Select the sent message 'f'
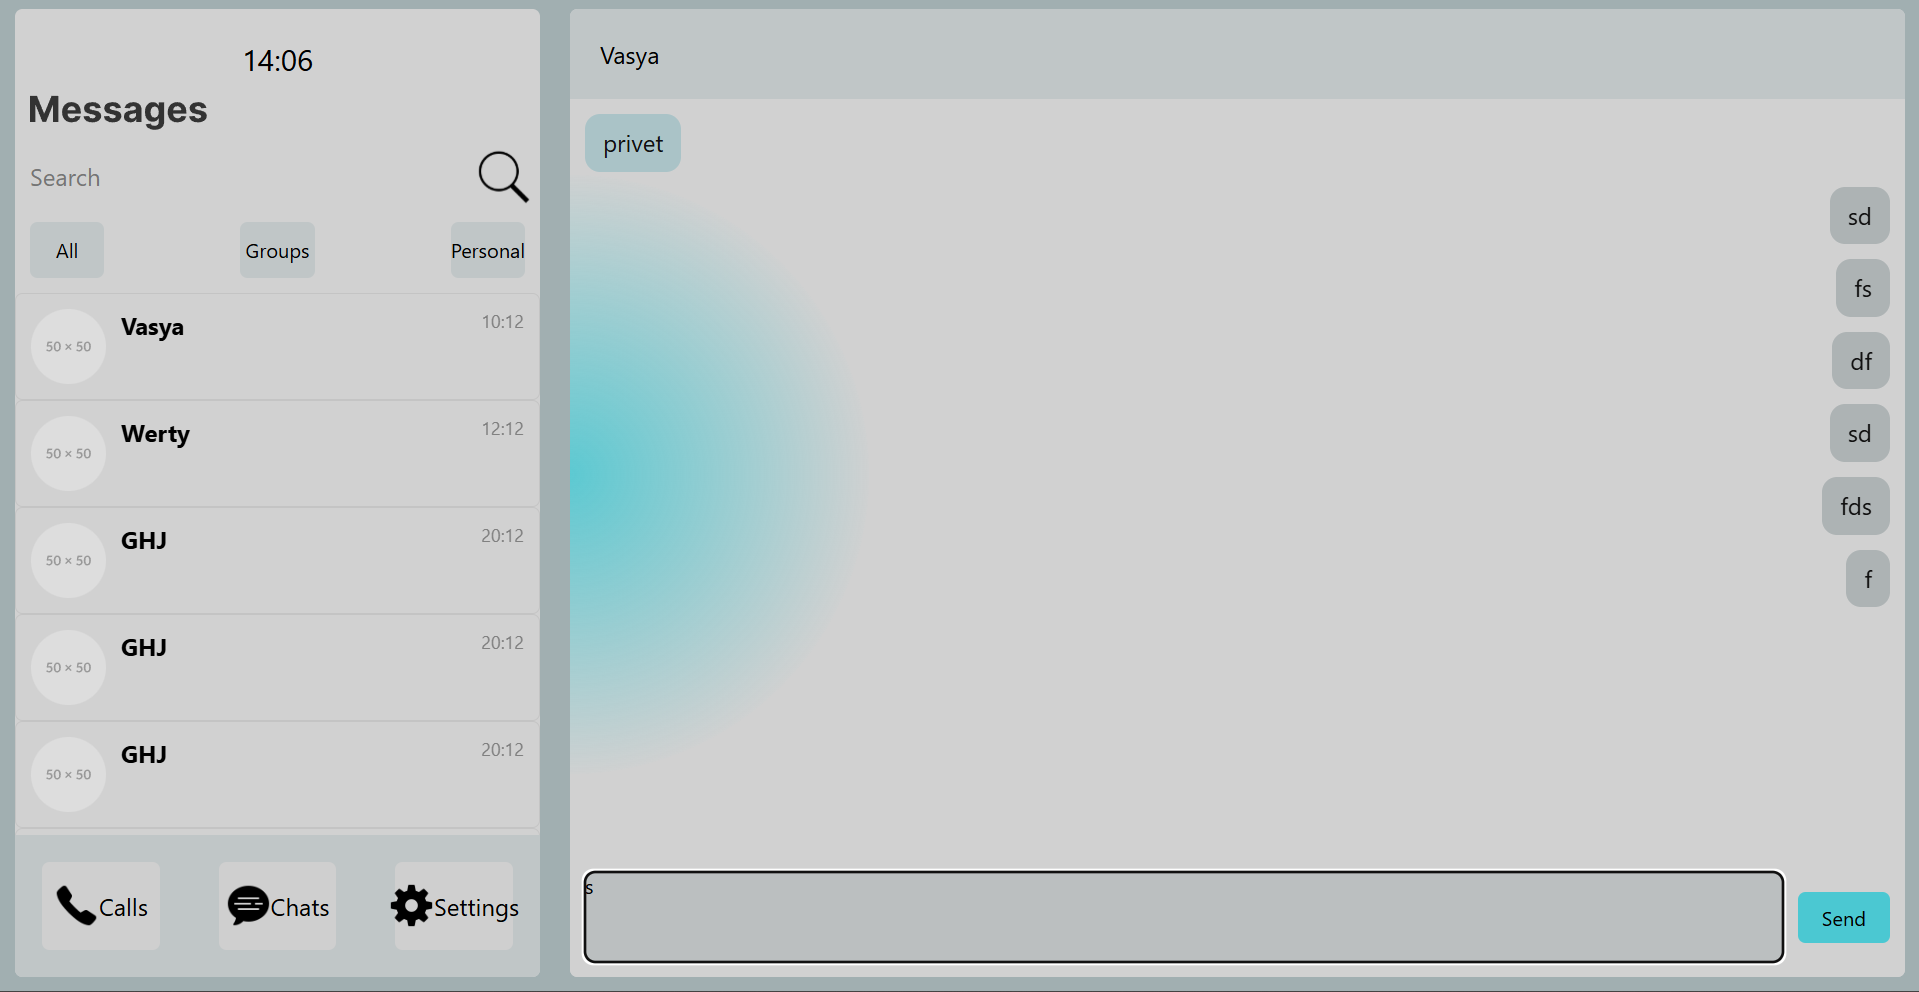The image size is (1919, 992). coord(1868,578)
